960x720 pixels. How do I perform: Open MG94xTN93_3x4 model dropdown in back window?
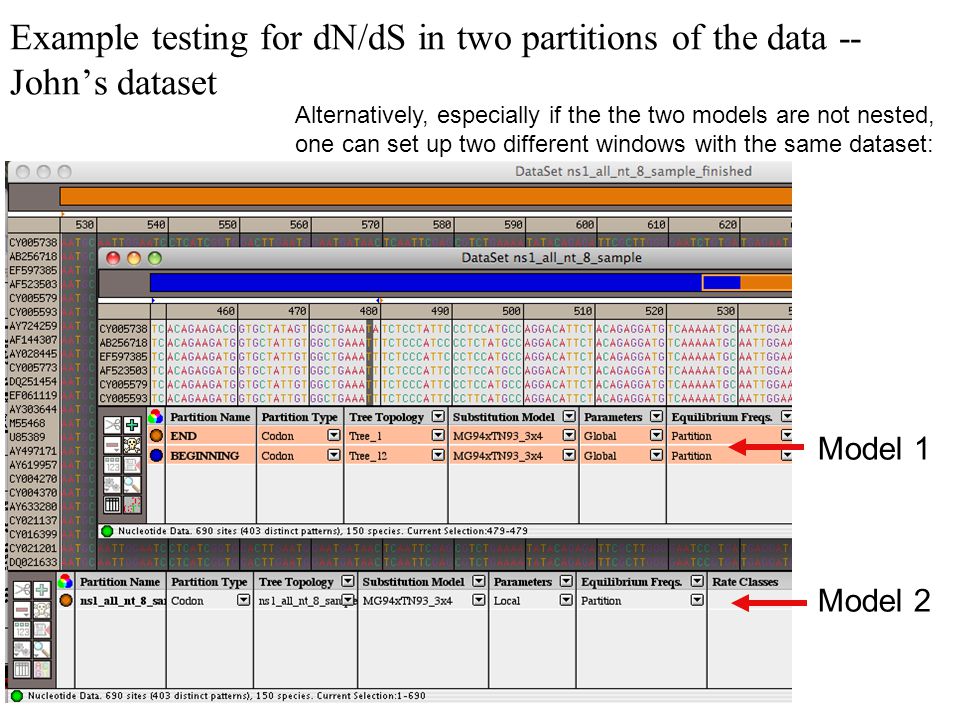(x=479, y=601)
